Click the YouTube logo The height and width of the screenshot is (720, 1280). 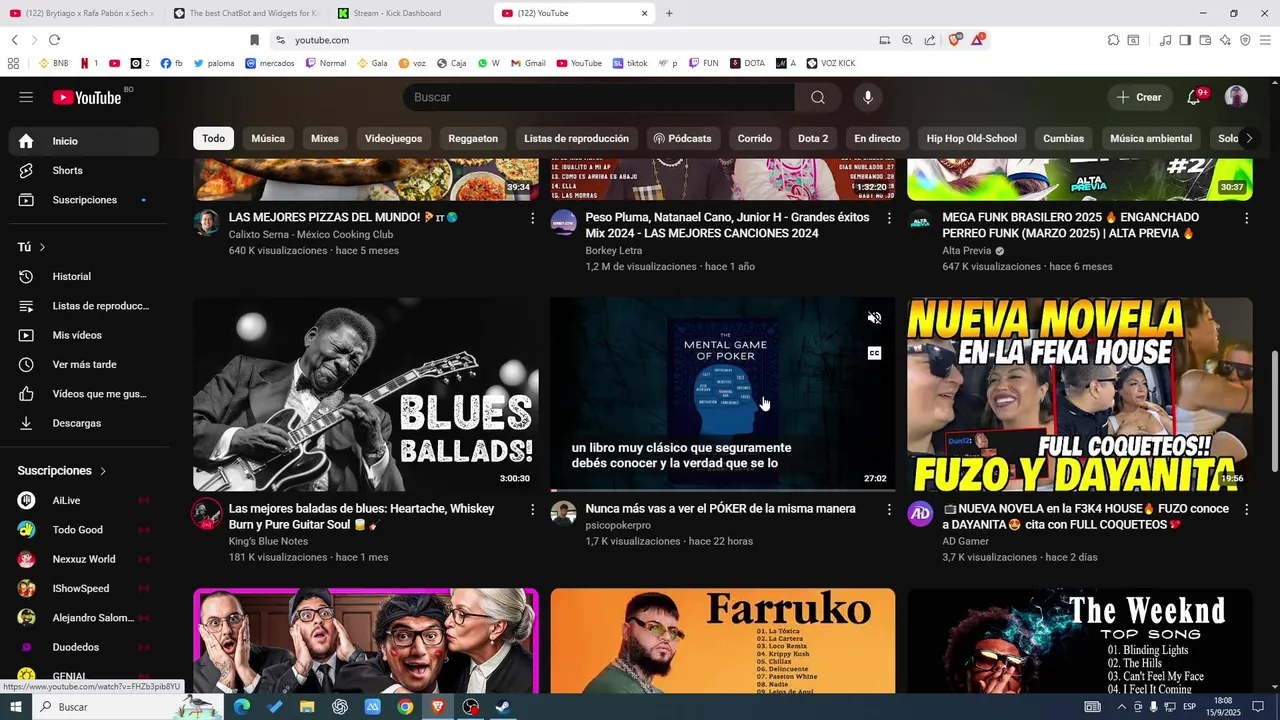[x=87, y=97]
